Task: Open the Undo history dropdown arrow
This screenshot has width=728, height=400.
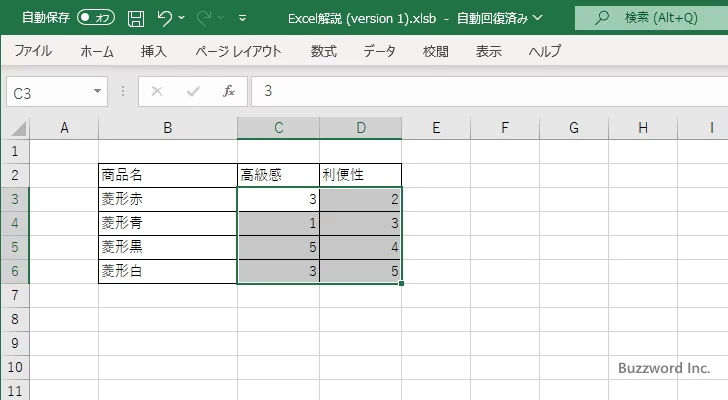Action: click(182, 18)
